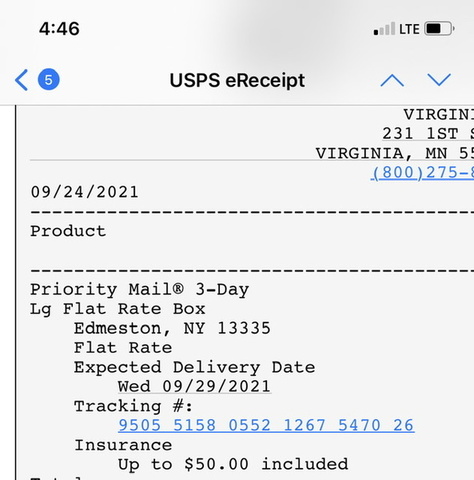The height and width of the screenshot is (480, 474).
Task: Open the unread count badge showing 5
Action: pos(49,80)
